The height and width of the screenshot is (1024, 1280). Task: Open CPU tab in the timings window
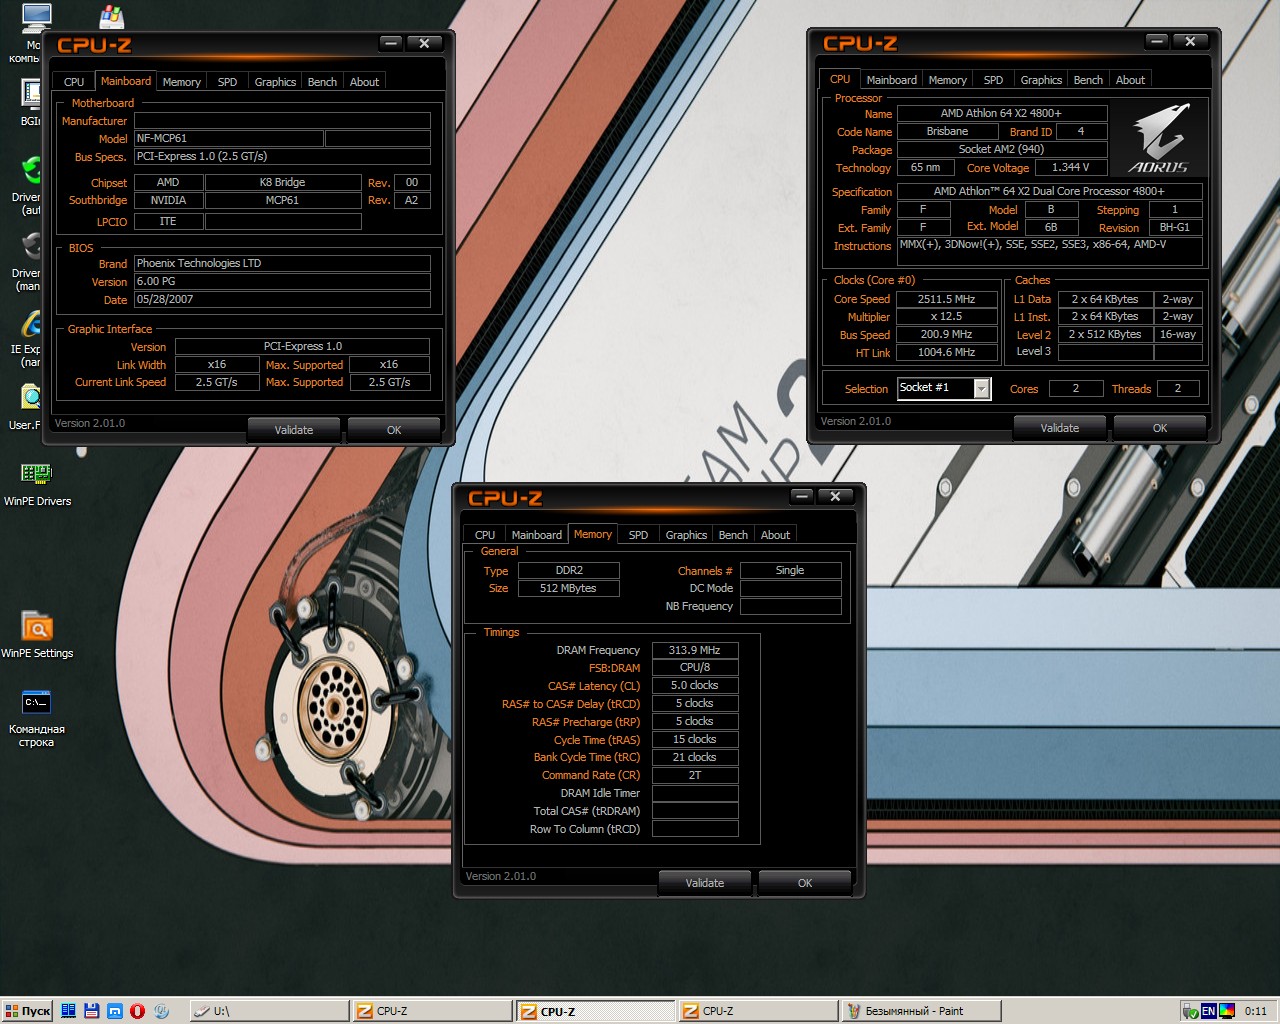tap(485, 535)
